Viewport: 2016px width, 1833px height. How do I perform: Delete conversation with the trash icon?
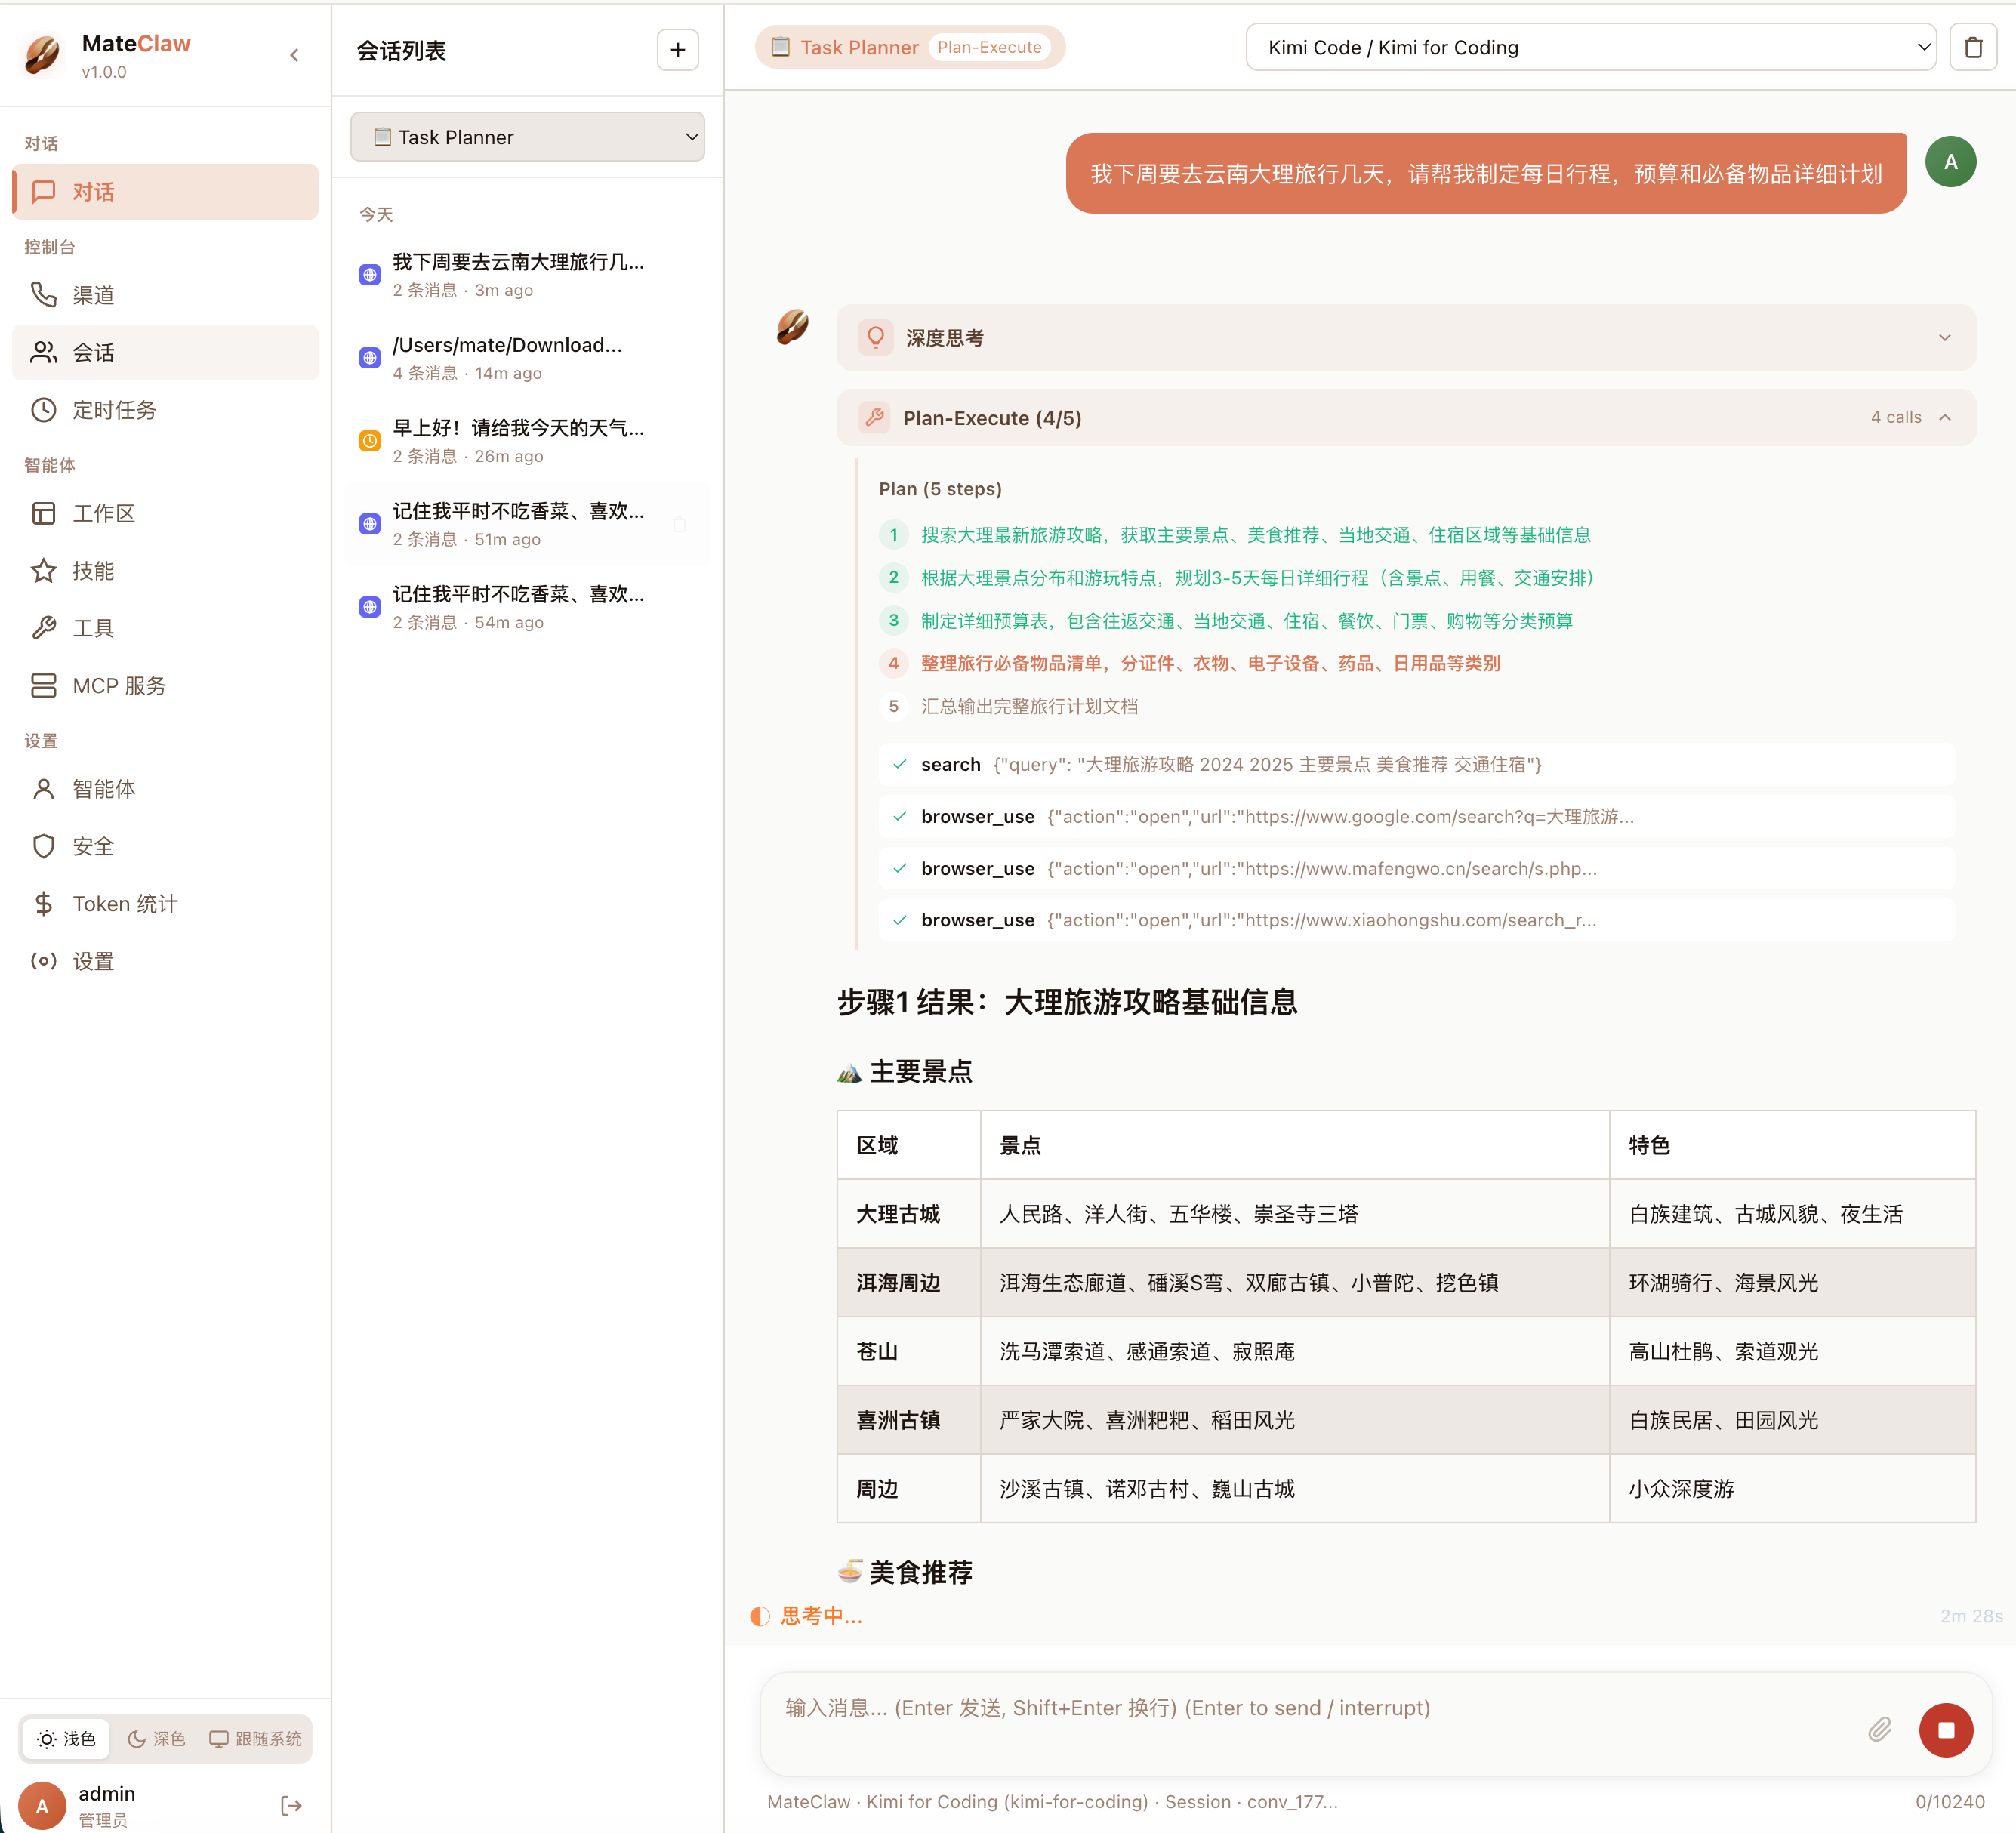point(1972,48)
